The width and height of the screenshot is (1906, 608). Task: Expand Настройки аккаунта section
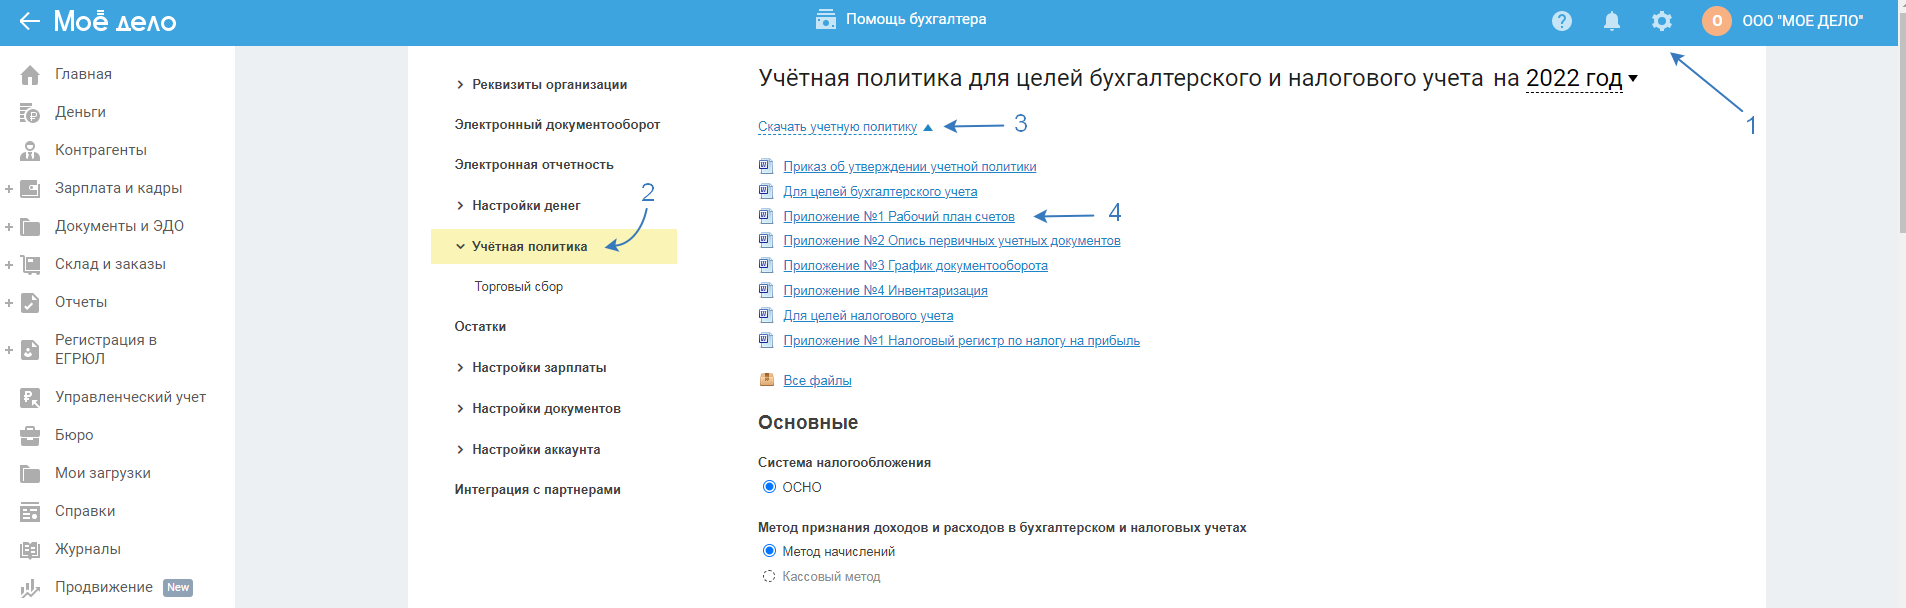click(460, 450)
